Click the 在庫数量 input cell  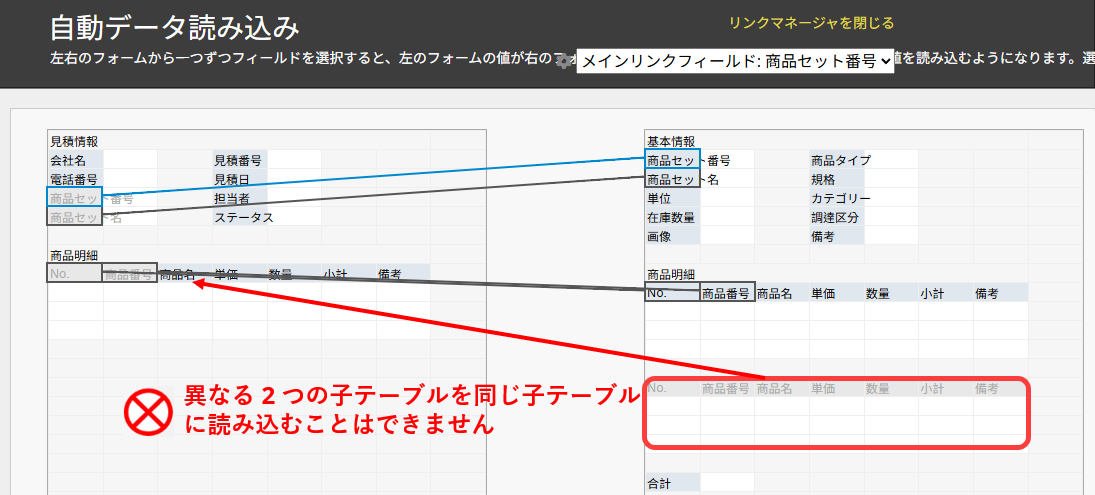coord(727,217)
